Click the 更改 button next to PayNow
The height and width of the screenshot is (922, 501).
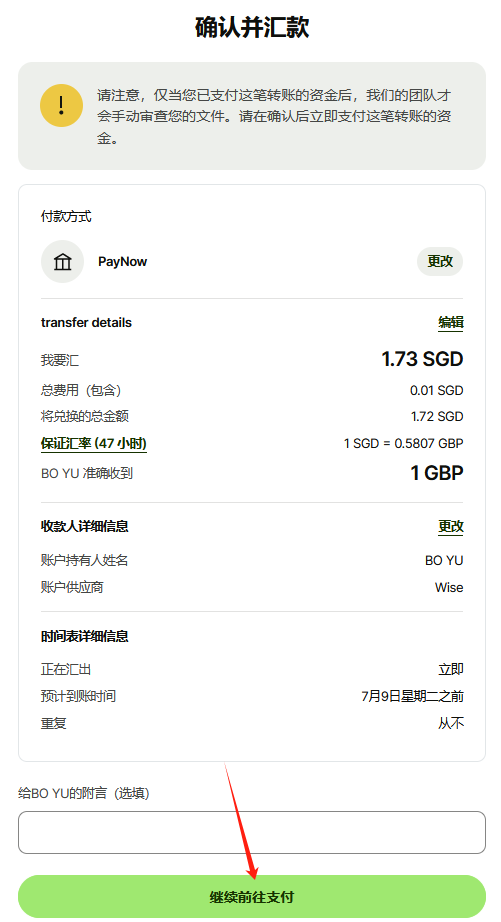[x=440, y=261]
